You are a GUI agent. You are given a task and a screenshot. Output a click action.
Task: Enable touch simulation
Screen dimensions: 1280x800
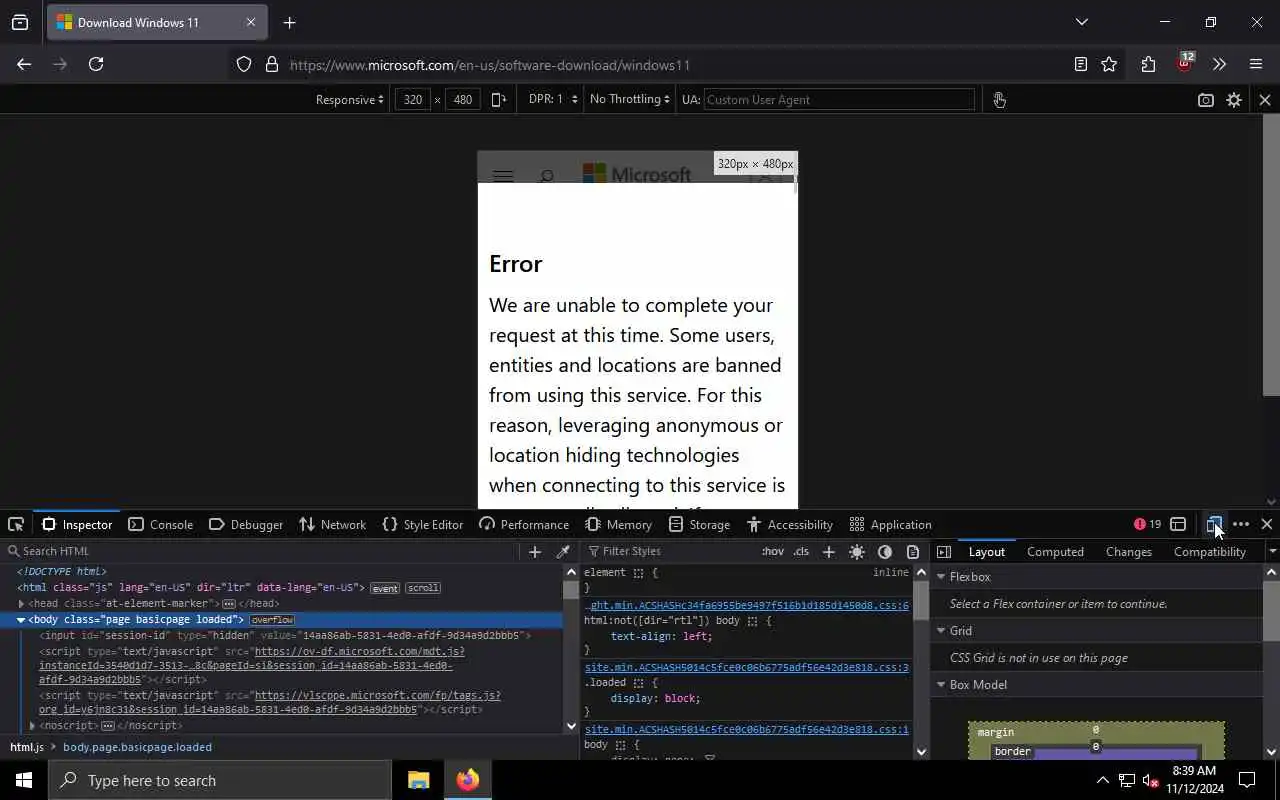(x=999, y=99)
